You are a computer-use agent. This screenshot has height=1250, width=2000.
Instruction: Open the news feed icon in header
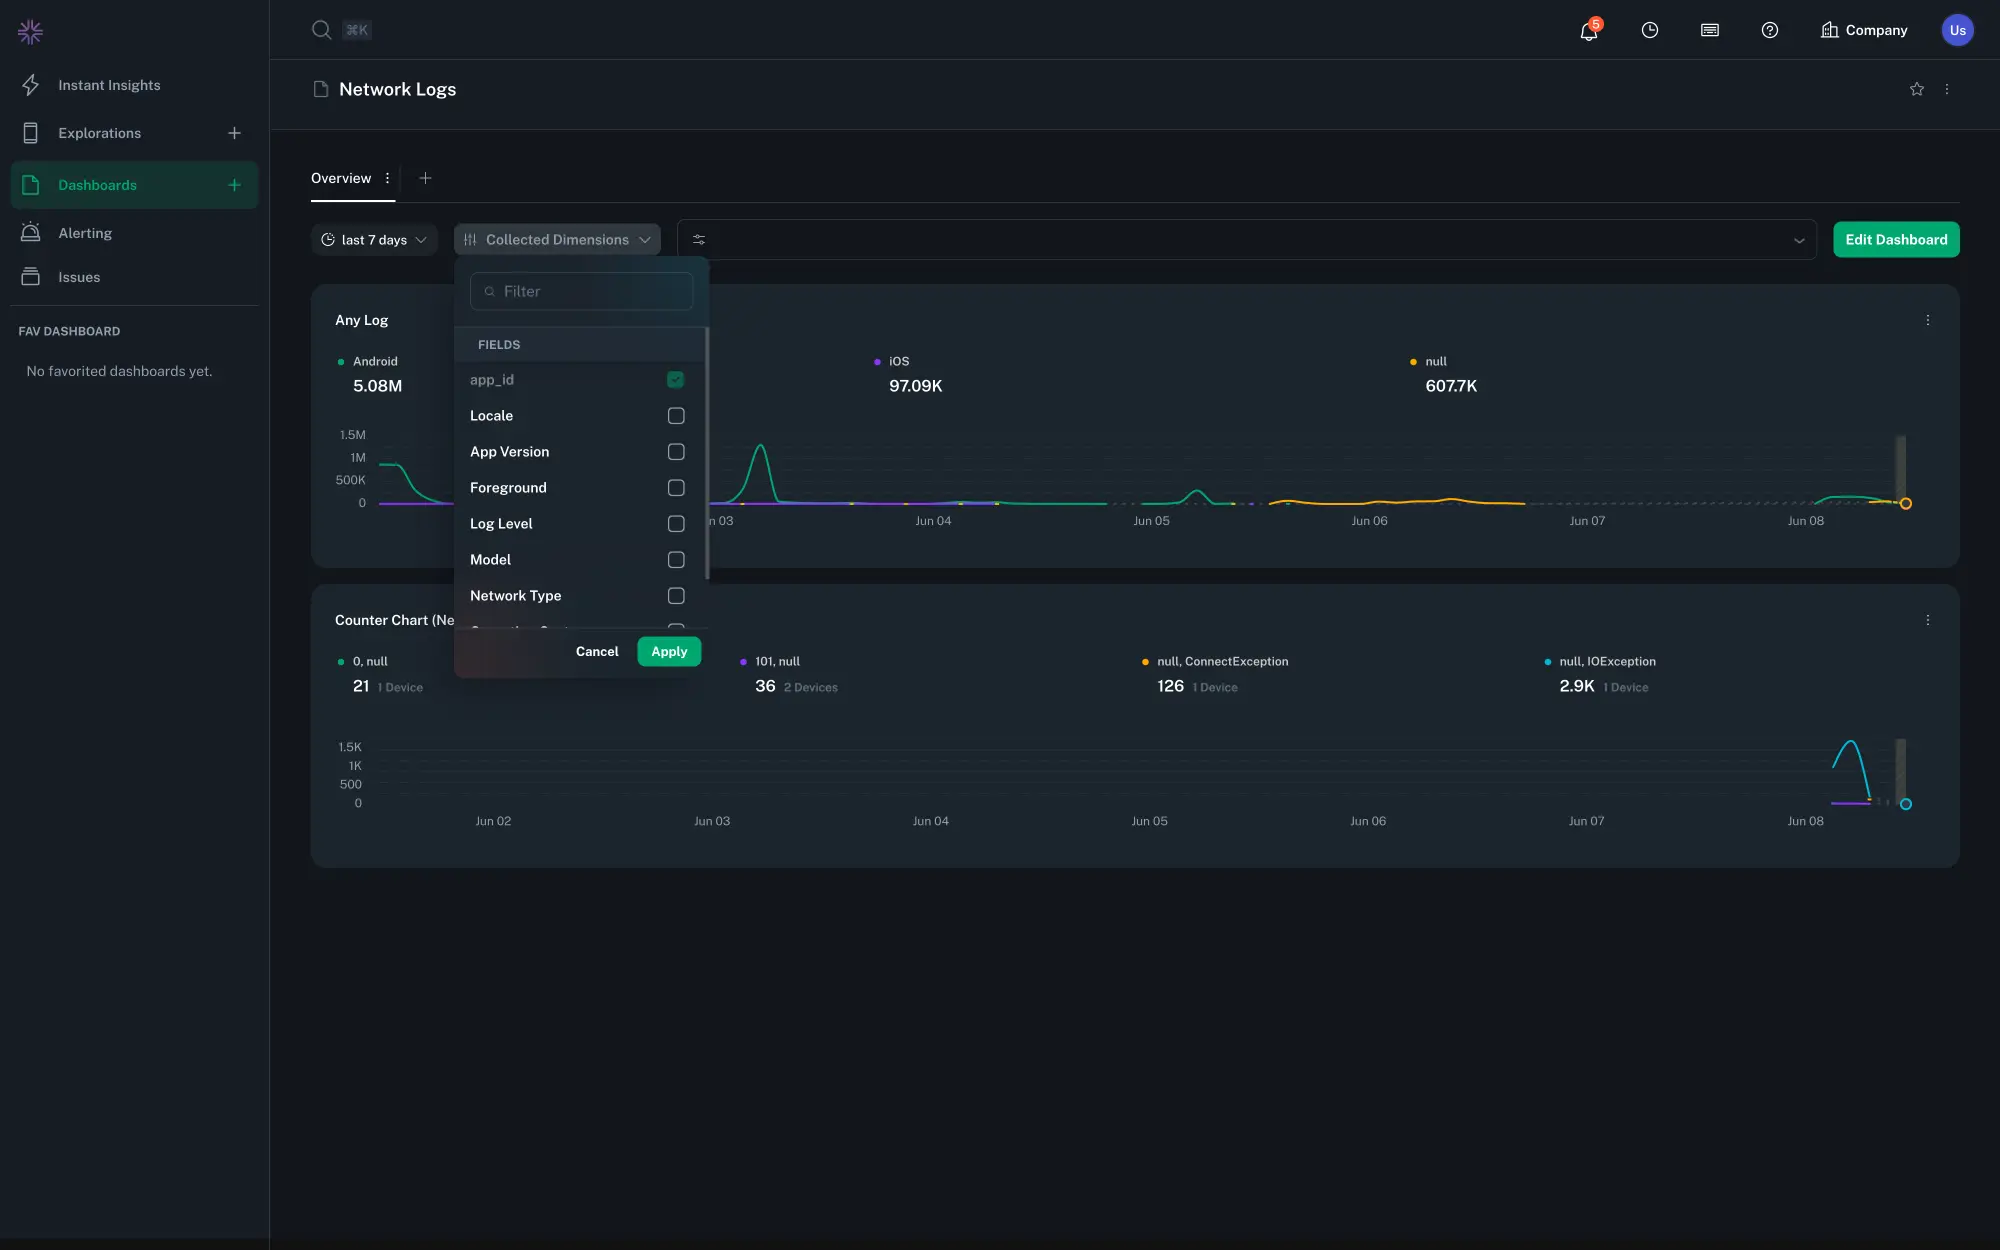pos(1710,30)
